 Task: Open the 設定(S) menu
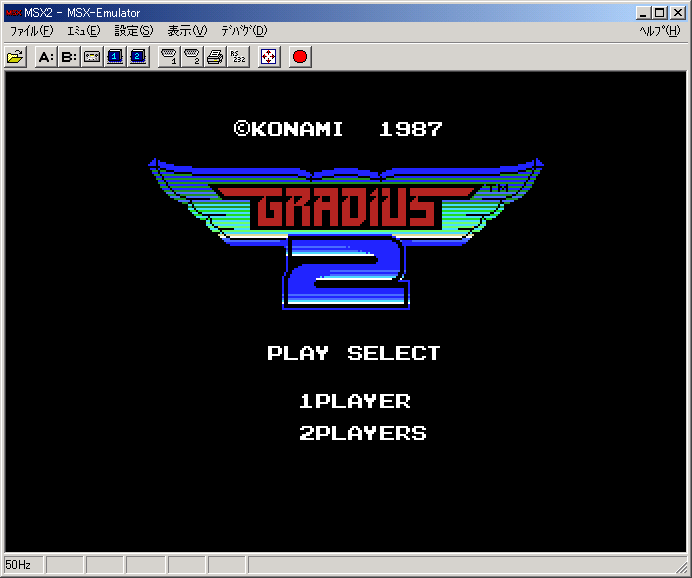point(134,31)
